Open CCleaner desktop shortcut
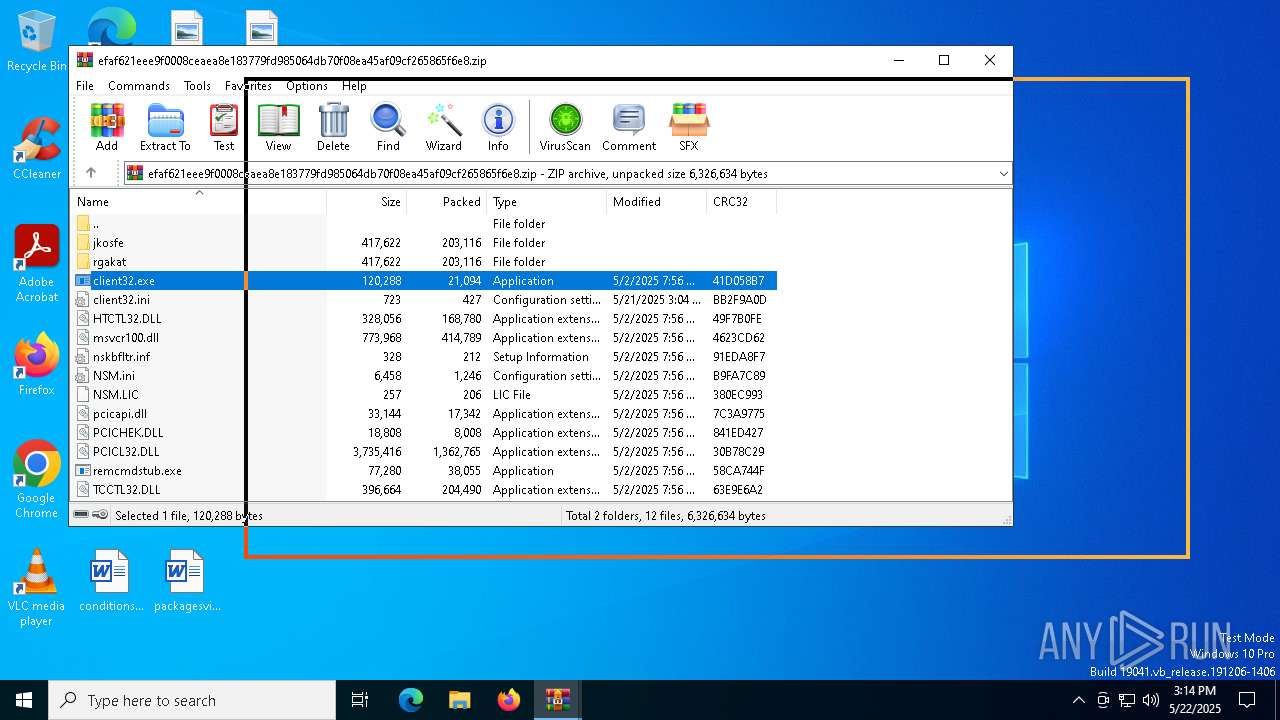This screenshot has width=1280, height=720. [x=37, y=149]
